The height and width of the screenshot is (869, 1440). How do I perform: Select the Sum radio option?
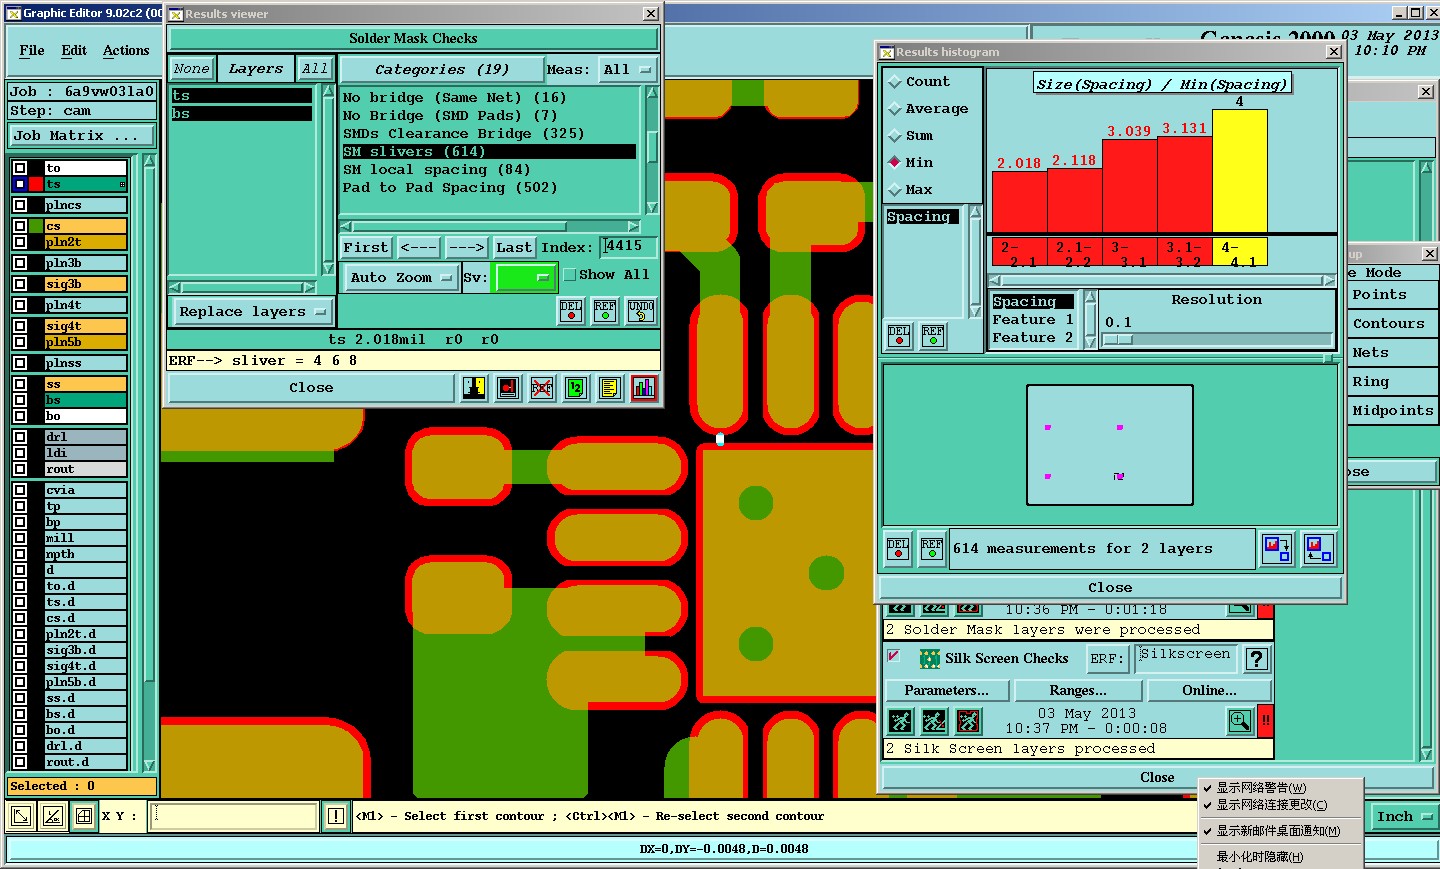(x=895, y=136)
